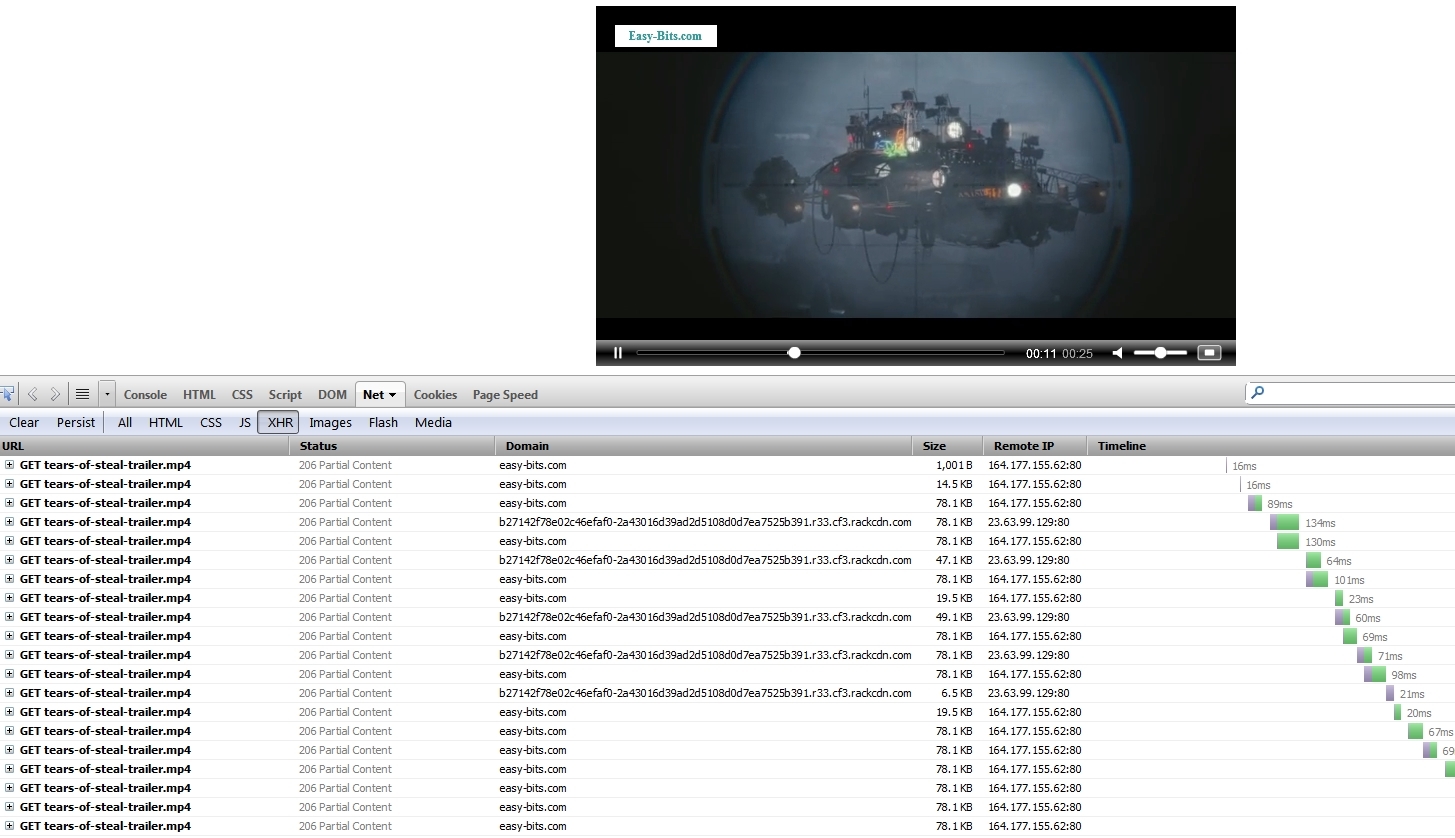This screenshot has width=1455, height=838.
Task: Click the Easy-Bits.com logo on video
Action: pyautogui.click(x=665, y=36)
